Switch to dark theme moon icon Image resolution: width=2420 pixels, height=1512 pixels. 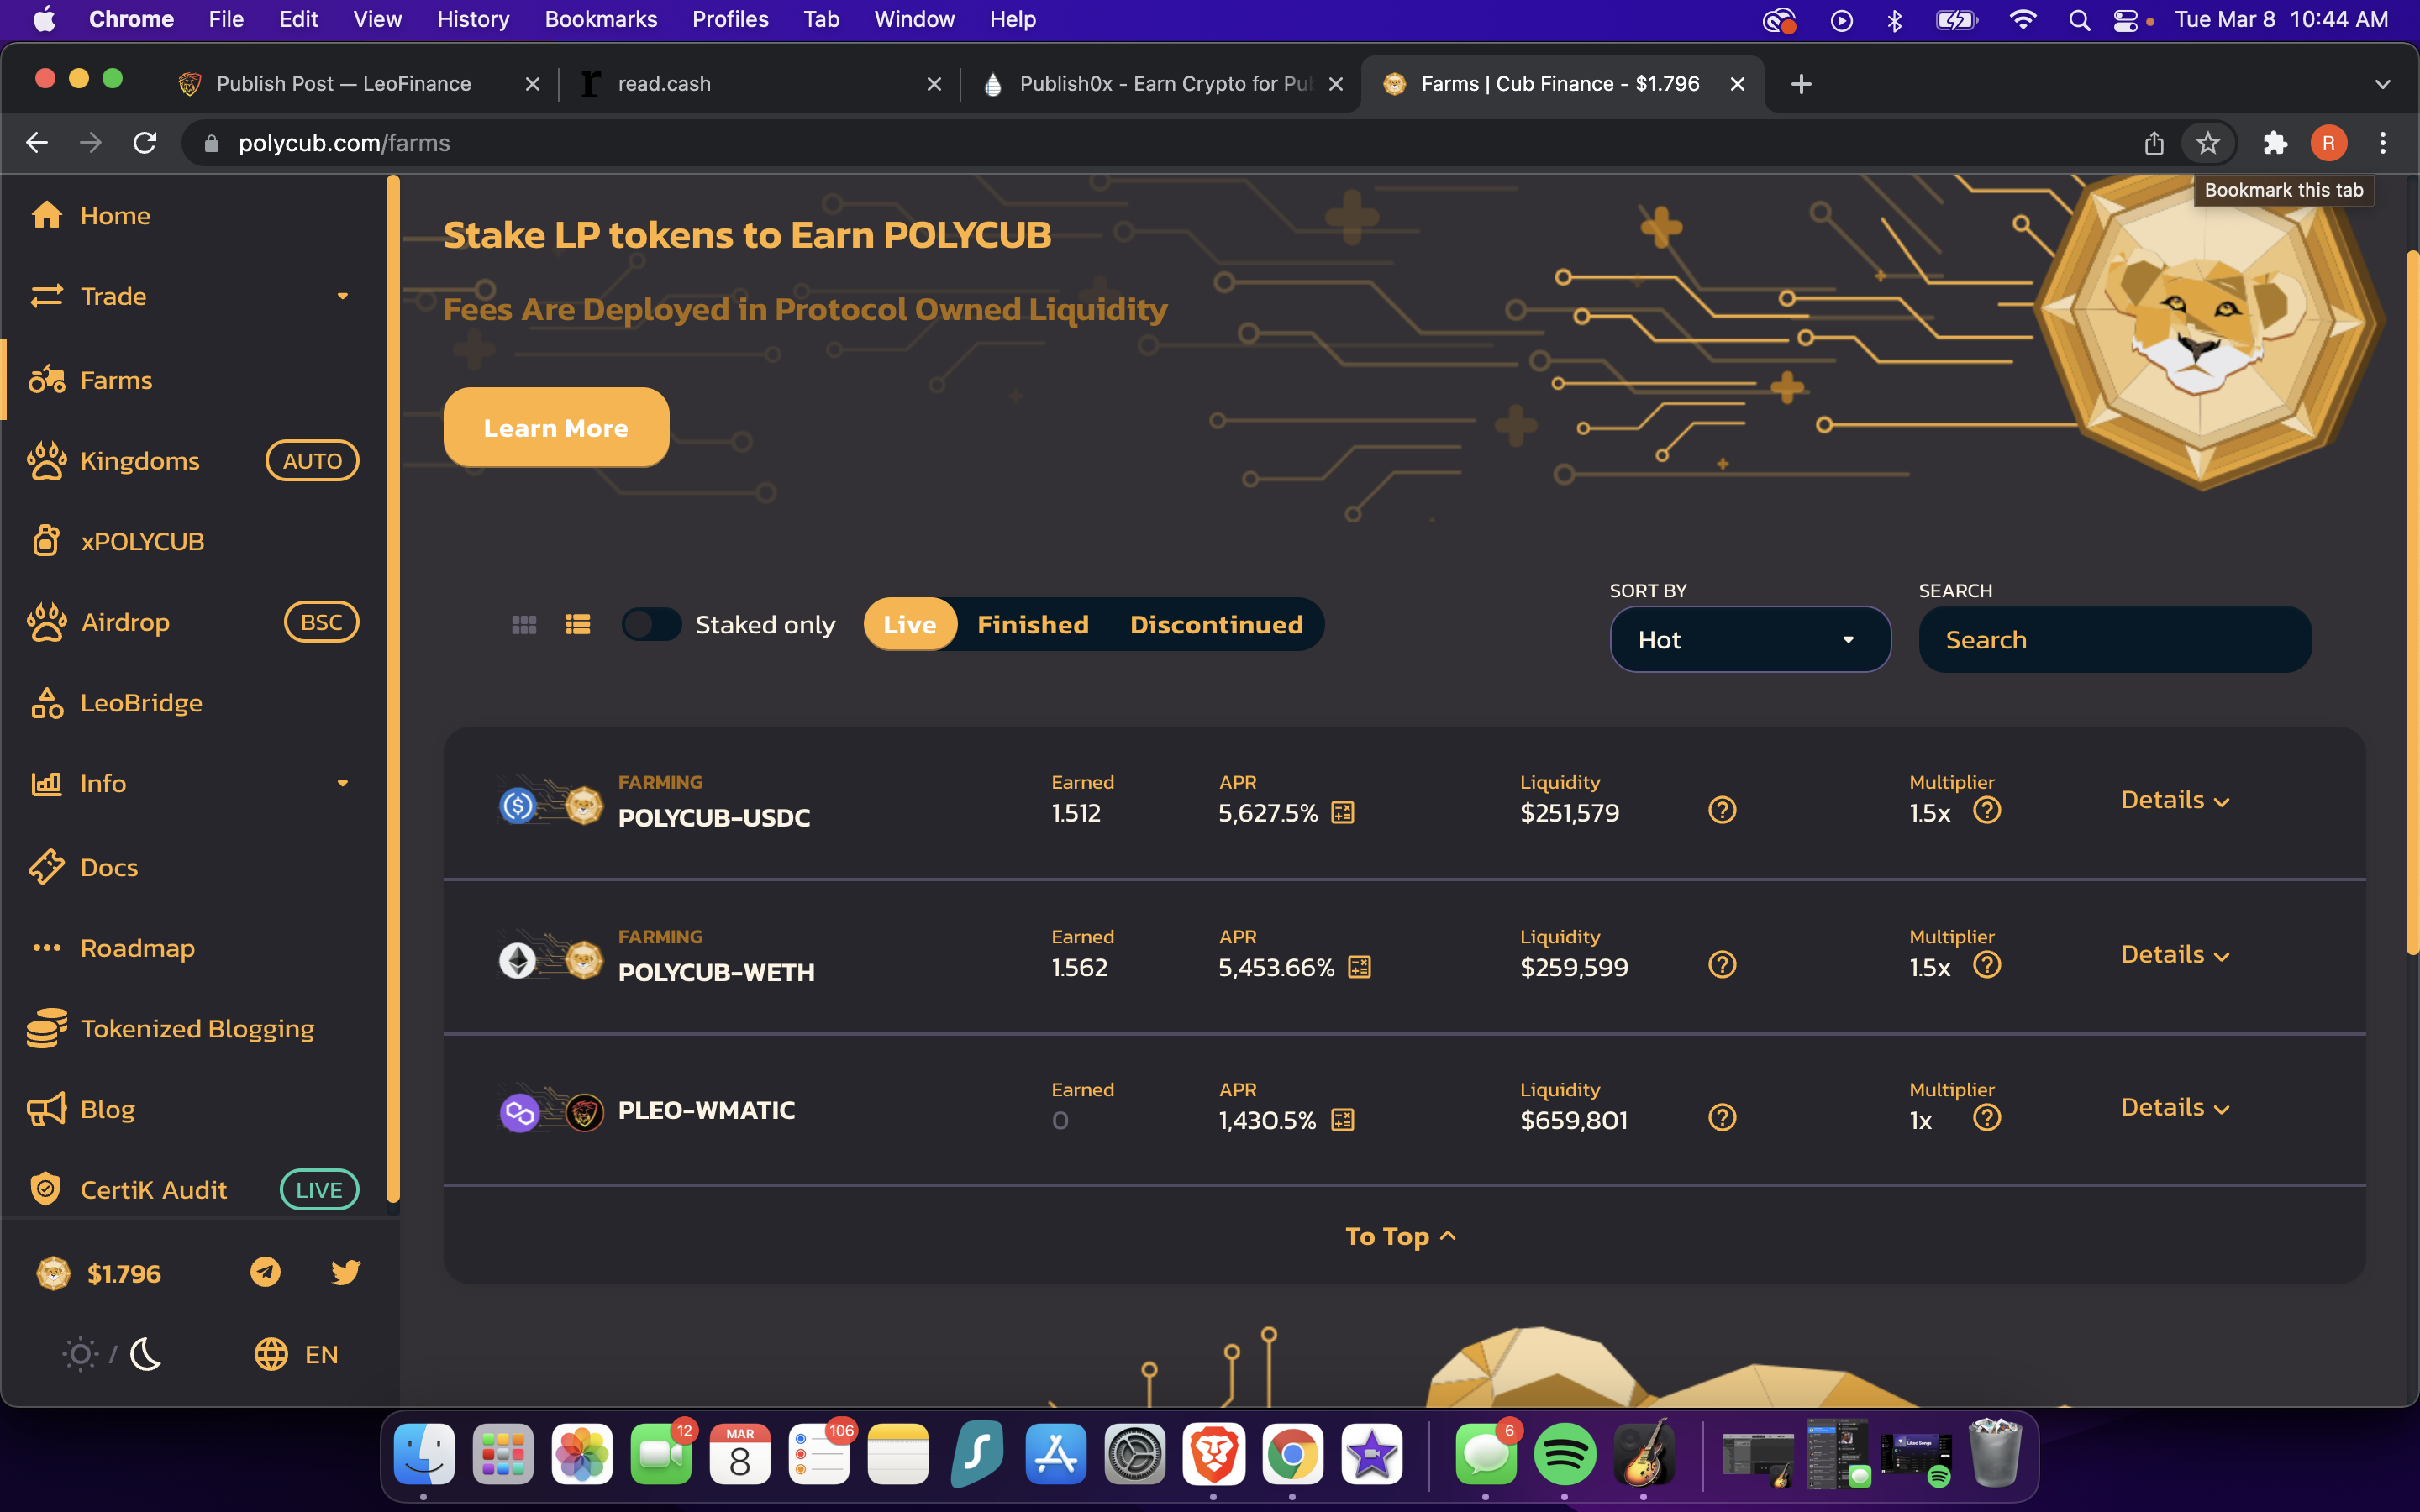[x=146, y=1354]
